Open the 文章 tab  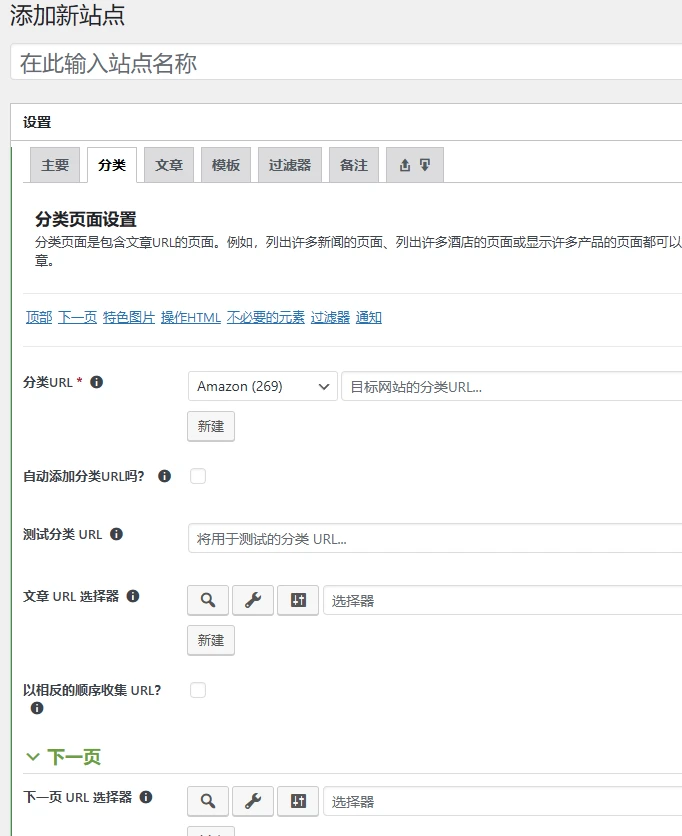[x=169, y=165]
